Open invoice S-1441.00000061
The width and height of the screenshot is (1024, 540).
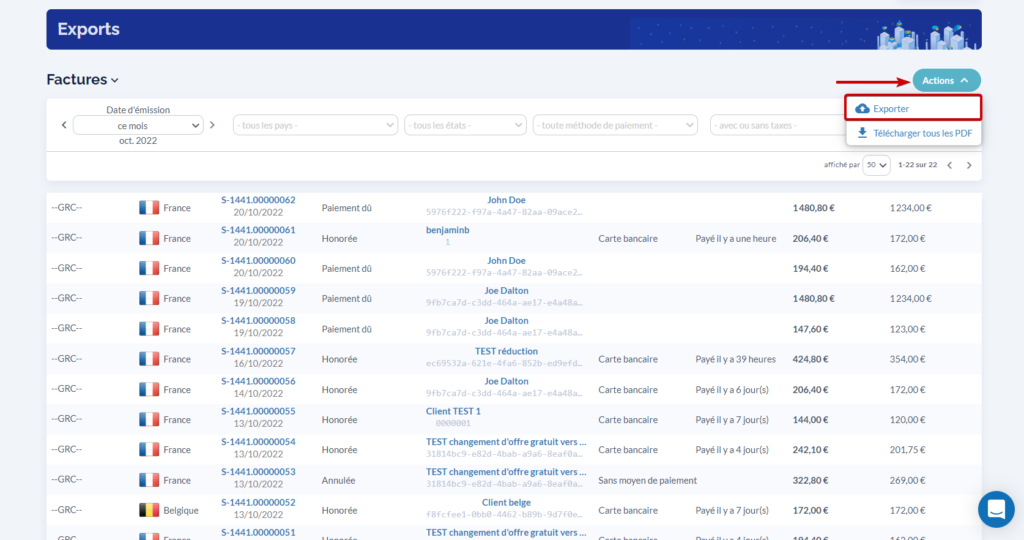tap(258, 230)
